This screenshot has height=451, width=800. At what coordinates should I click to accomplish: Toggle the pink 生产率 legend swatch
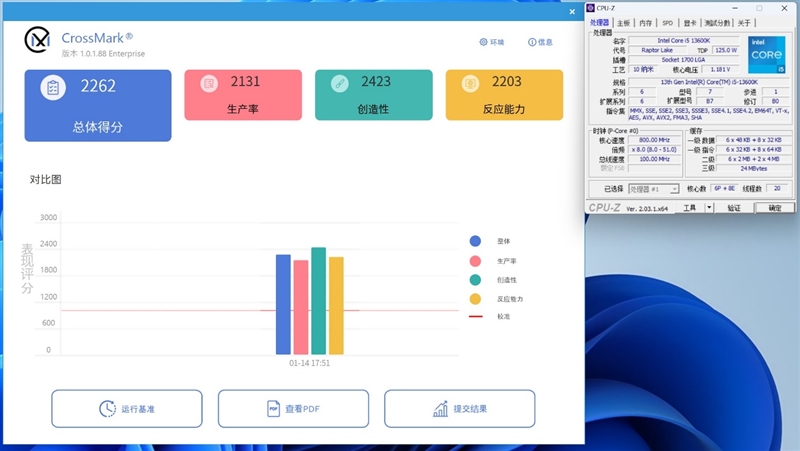tap(475, 261)
